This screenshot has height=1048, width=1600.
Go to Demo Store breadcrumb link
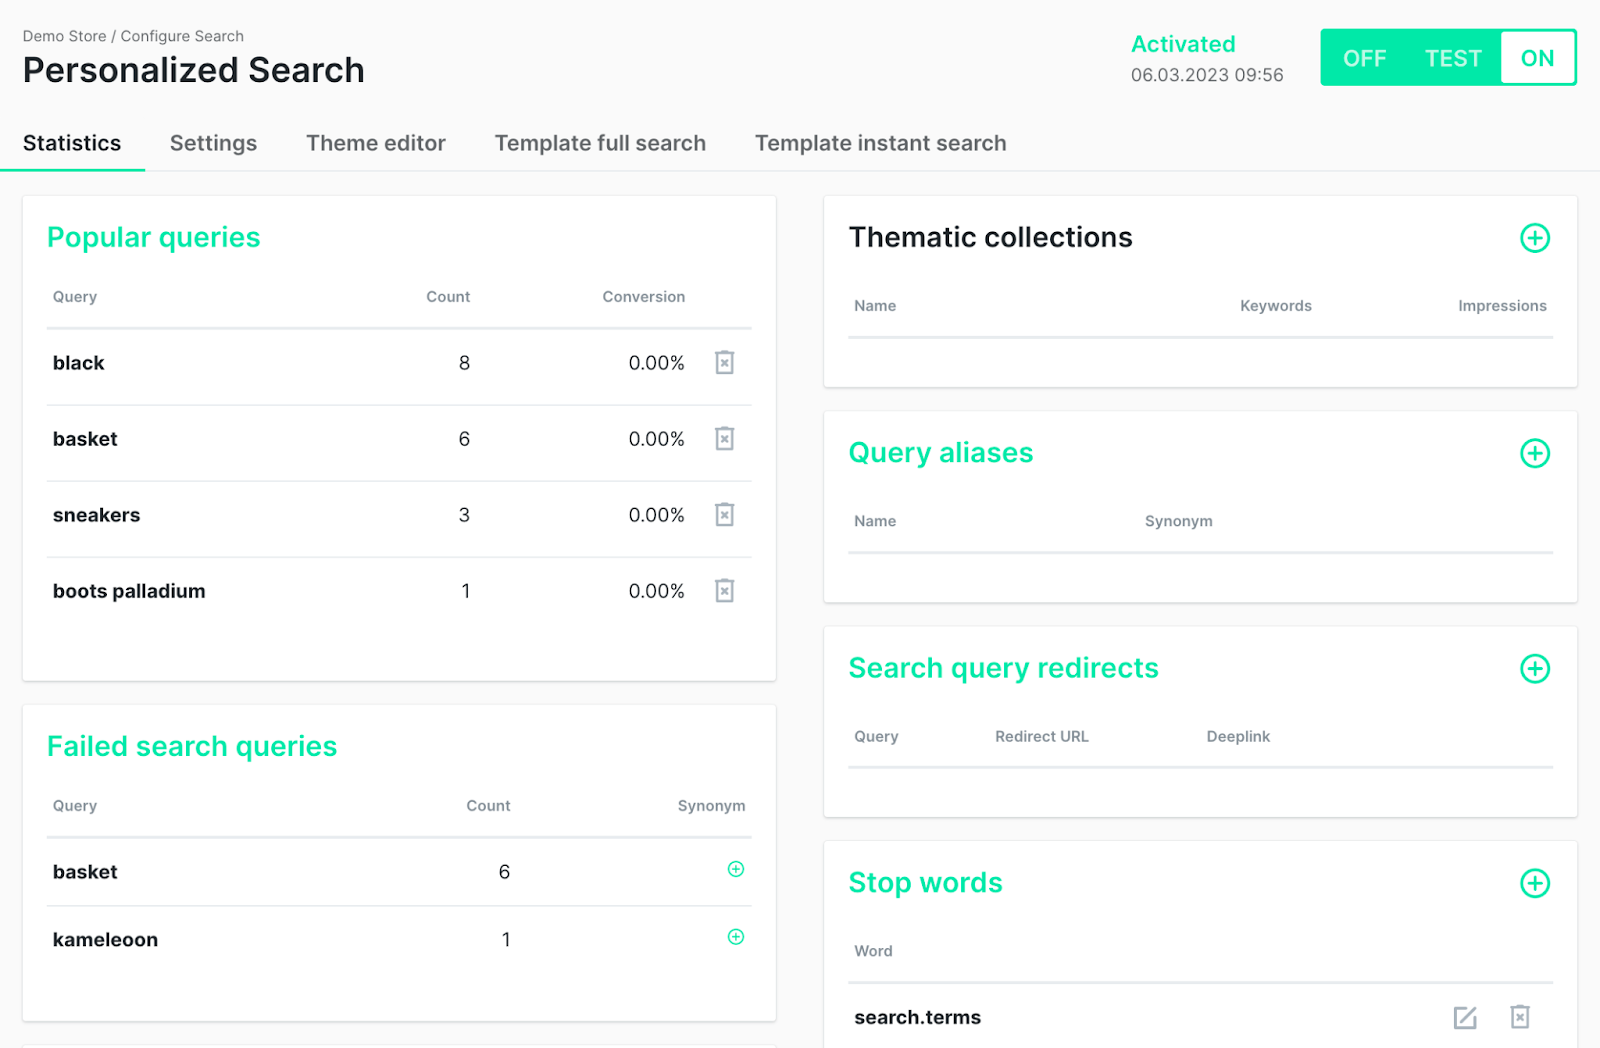tap(64, 36)
